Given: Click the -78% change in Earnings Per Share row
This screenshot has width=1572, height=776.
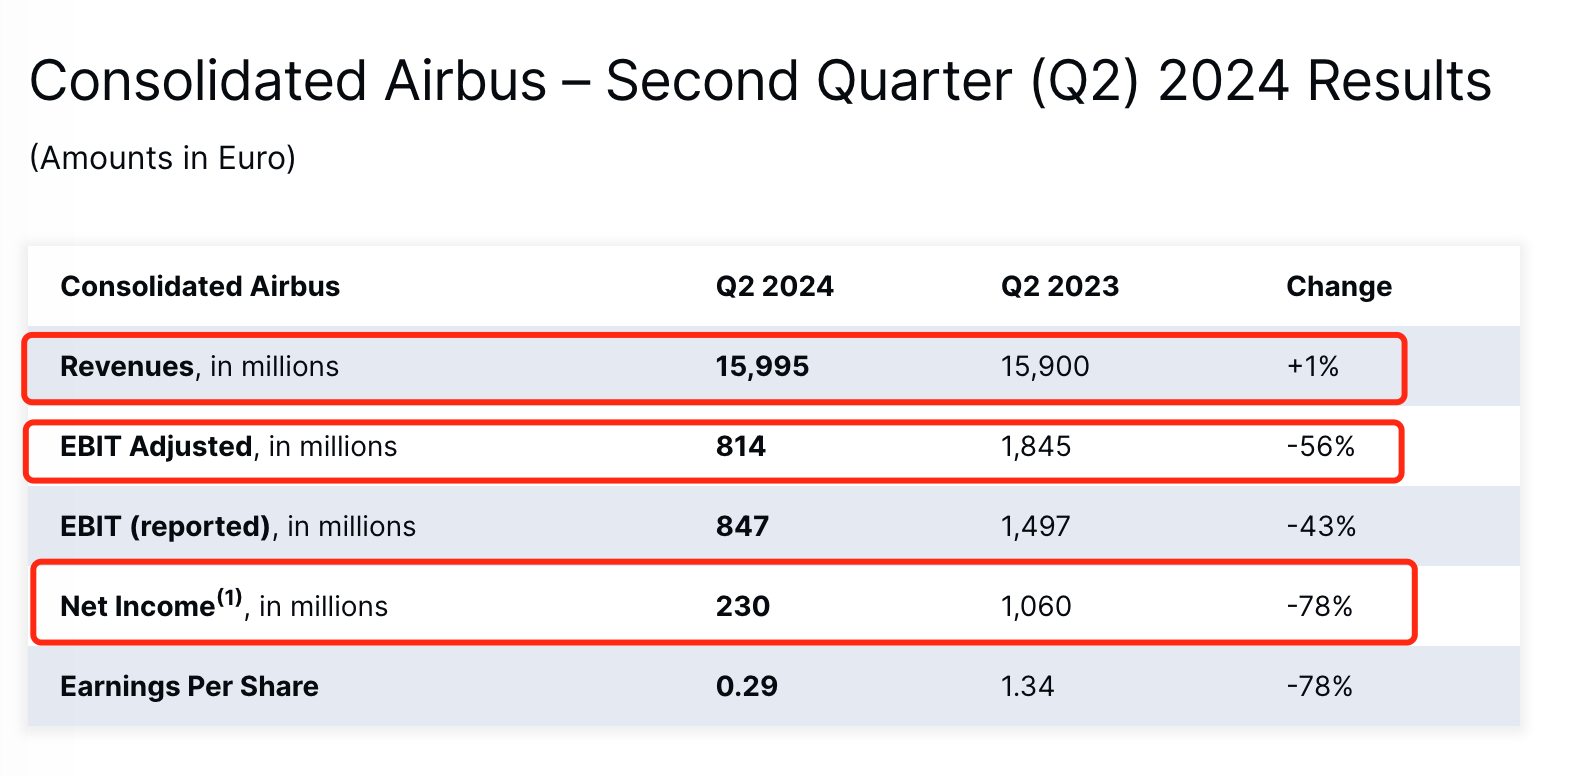Looking at the screenshot, I should point(1319,687).
